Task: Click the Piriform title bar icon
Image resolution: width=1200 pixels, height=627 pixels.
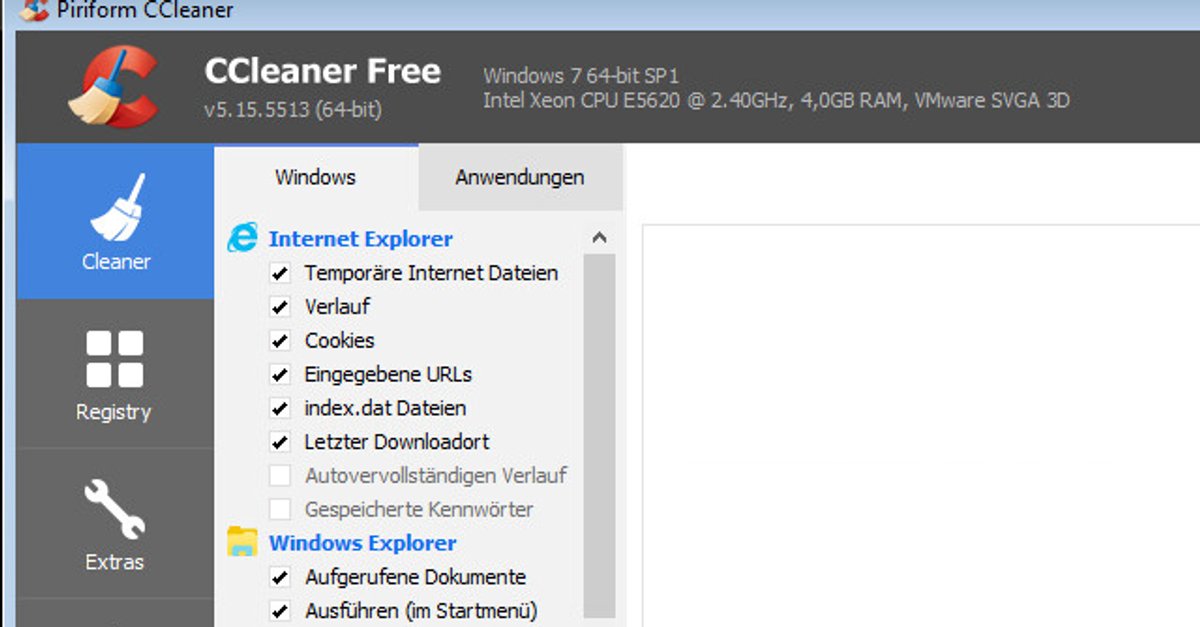Action: (34, 11)
